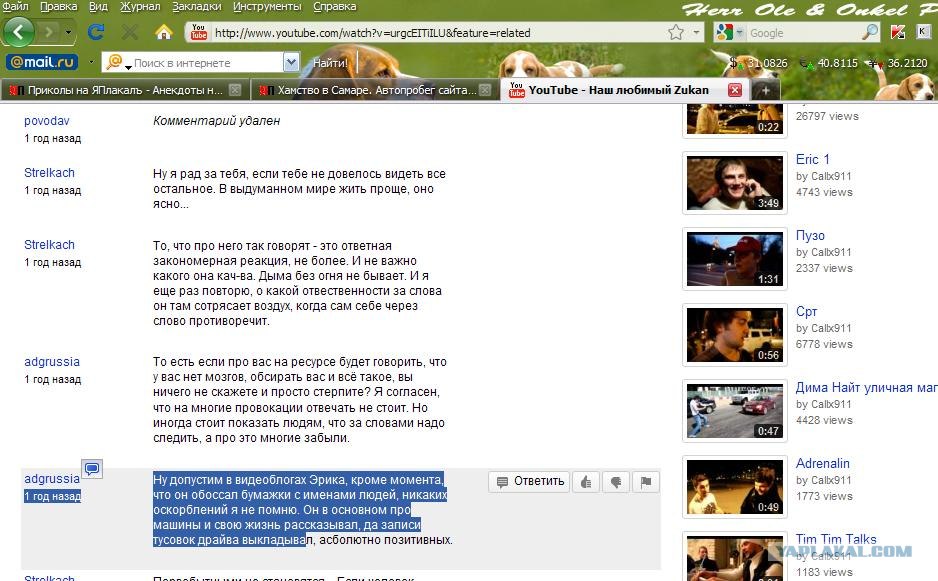Open the Дима Найт уличная title link
Screen dimensions: 938x581
tap(866, 388)
